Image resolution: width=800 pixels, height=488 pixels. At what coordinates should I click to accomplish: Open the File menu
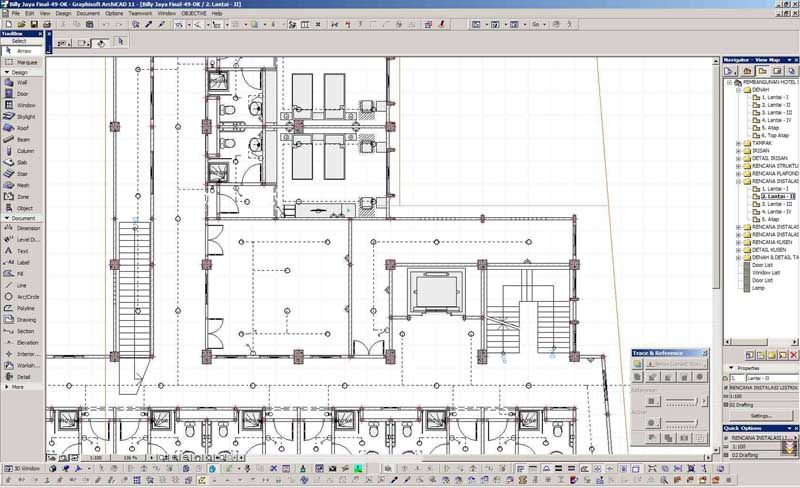(x=16, y=13)
